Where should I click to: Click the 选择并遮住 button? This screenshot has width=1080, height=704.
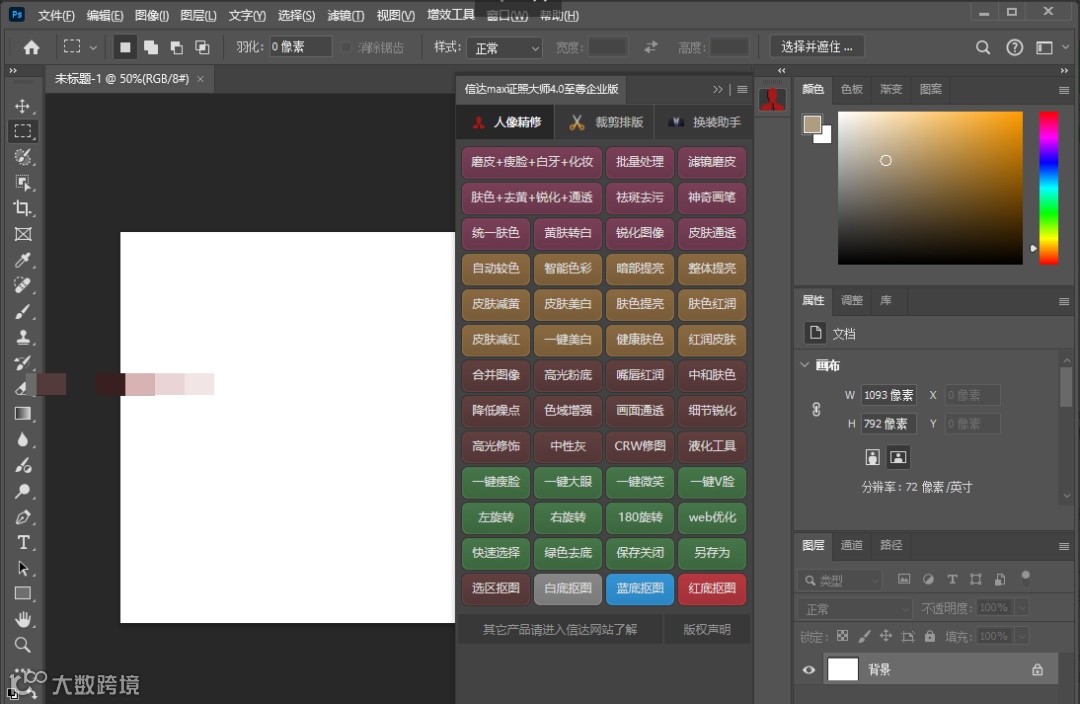click(817, 47)
